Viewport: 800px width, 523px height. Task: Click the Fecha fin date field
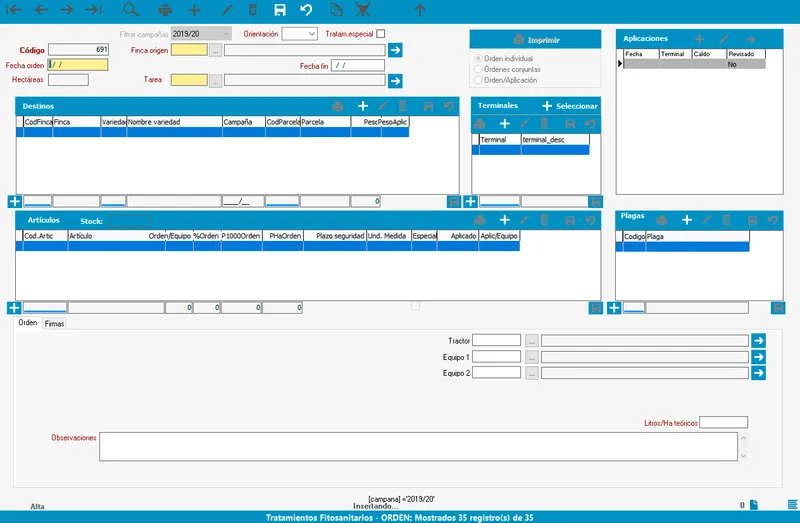pyautogui.click(x=358, y=65)
